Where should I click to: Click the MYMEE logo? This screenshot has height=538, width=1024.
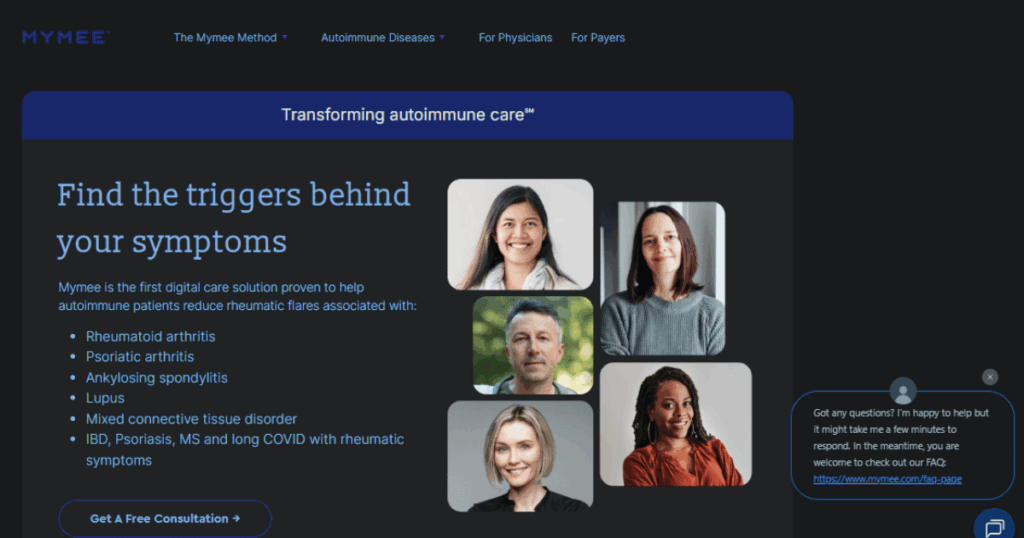tap(66, 37)
